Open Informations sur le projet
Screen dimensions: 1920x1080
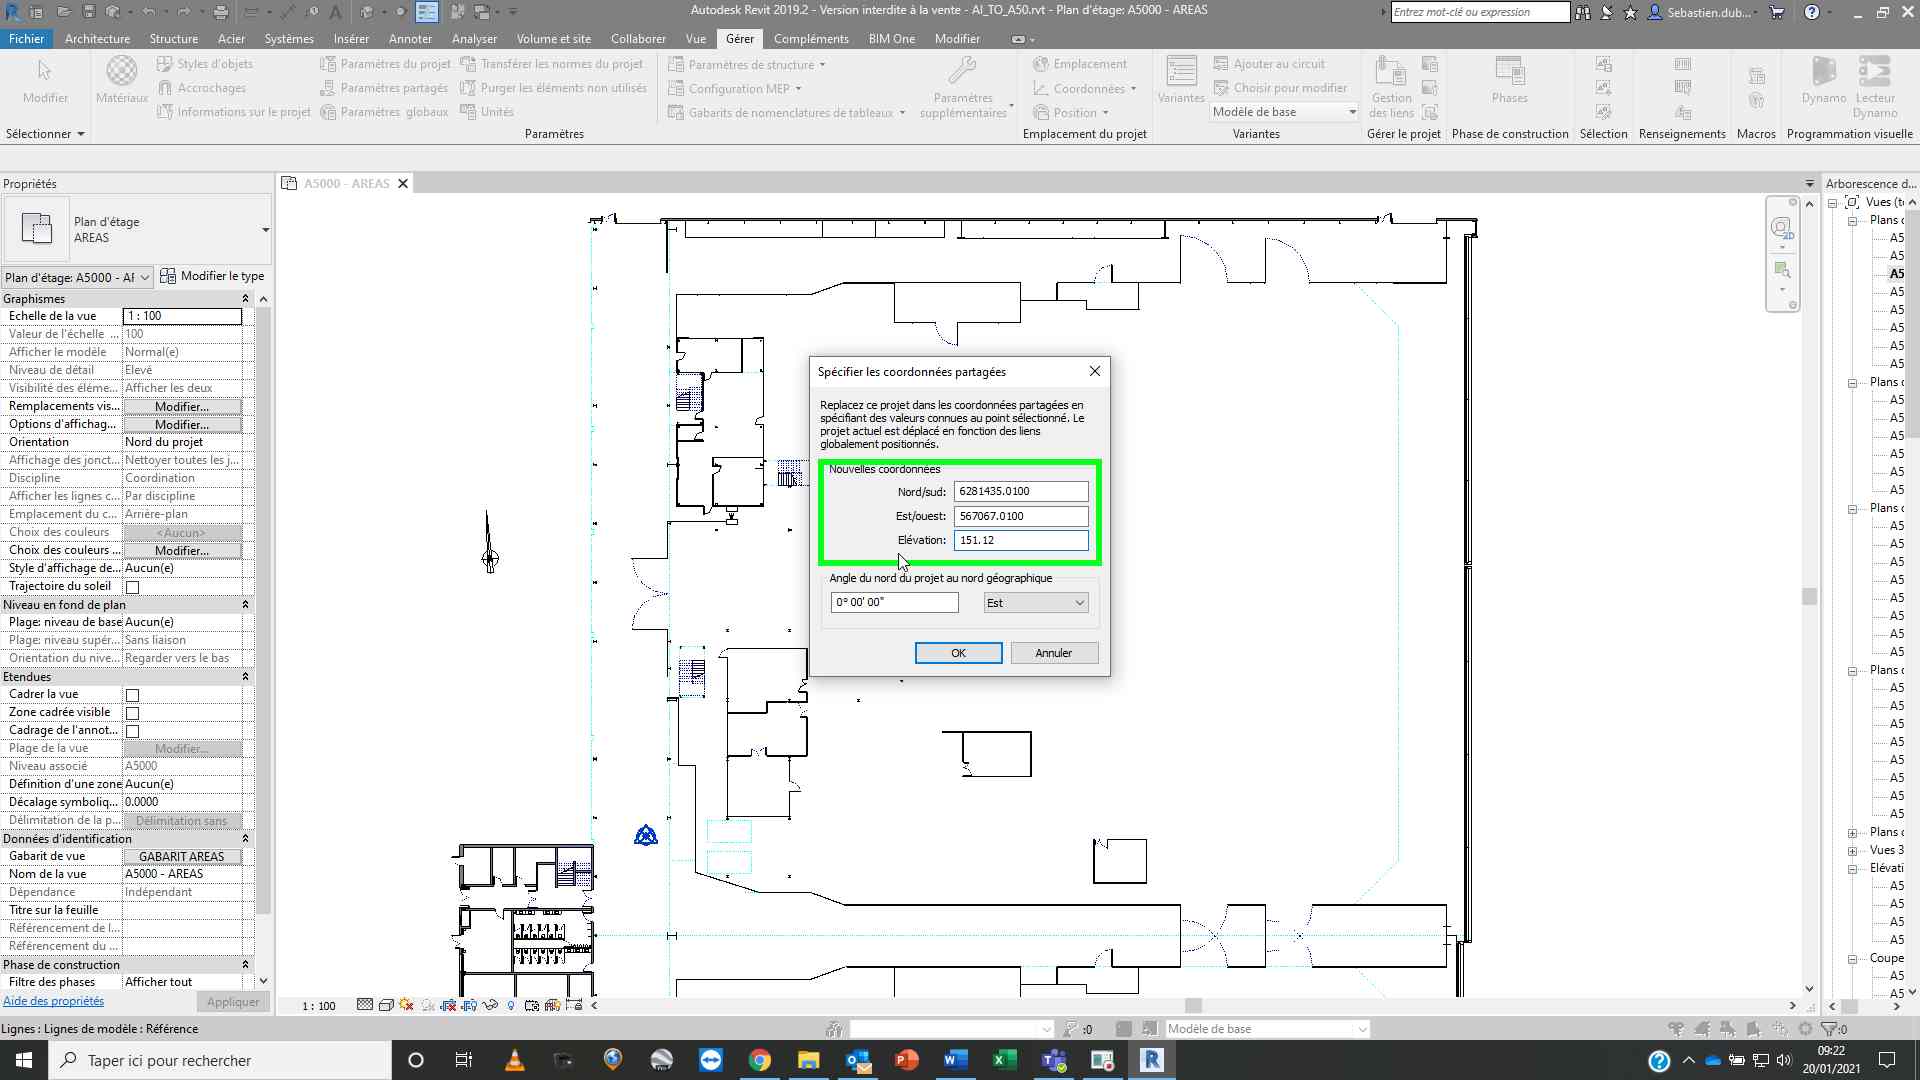[234, 112]
